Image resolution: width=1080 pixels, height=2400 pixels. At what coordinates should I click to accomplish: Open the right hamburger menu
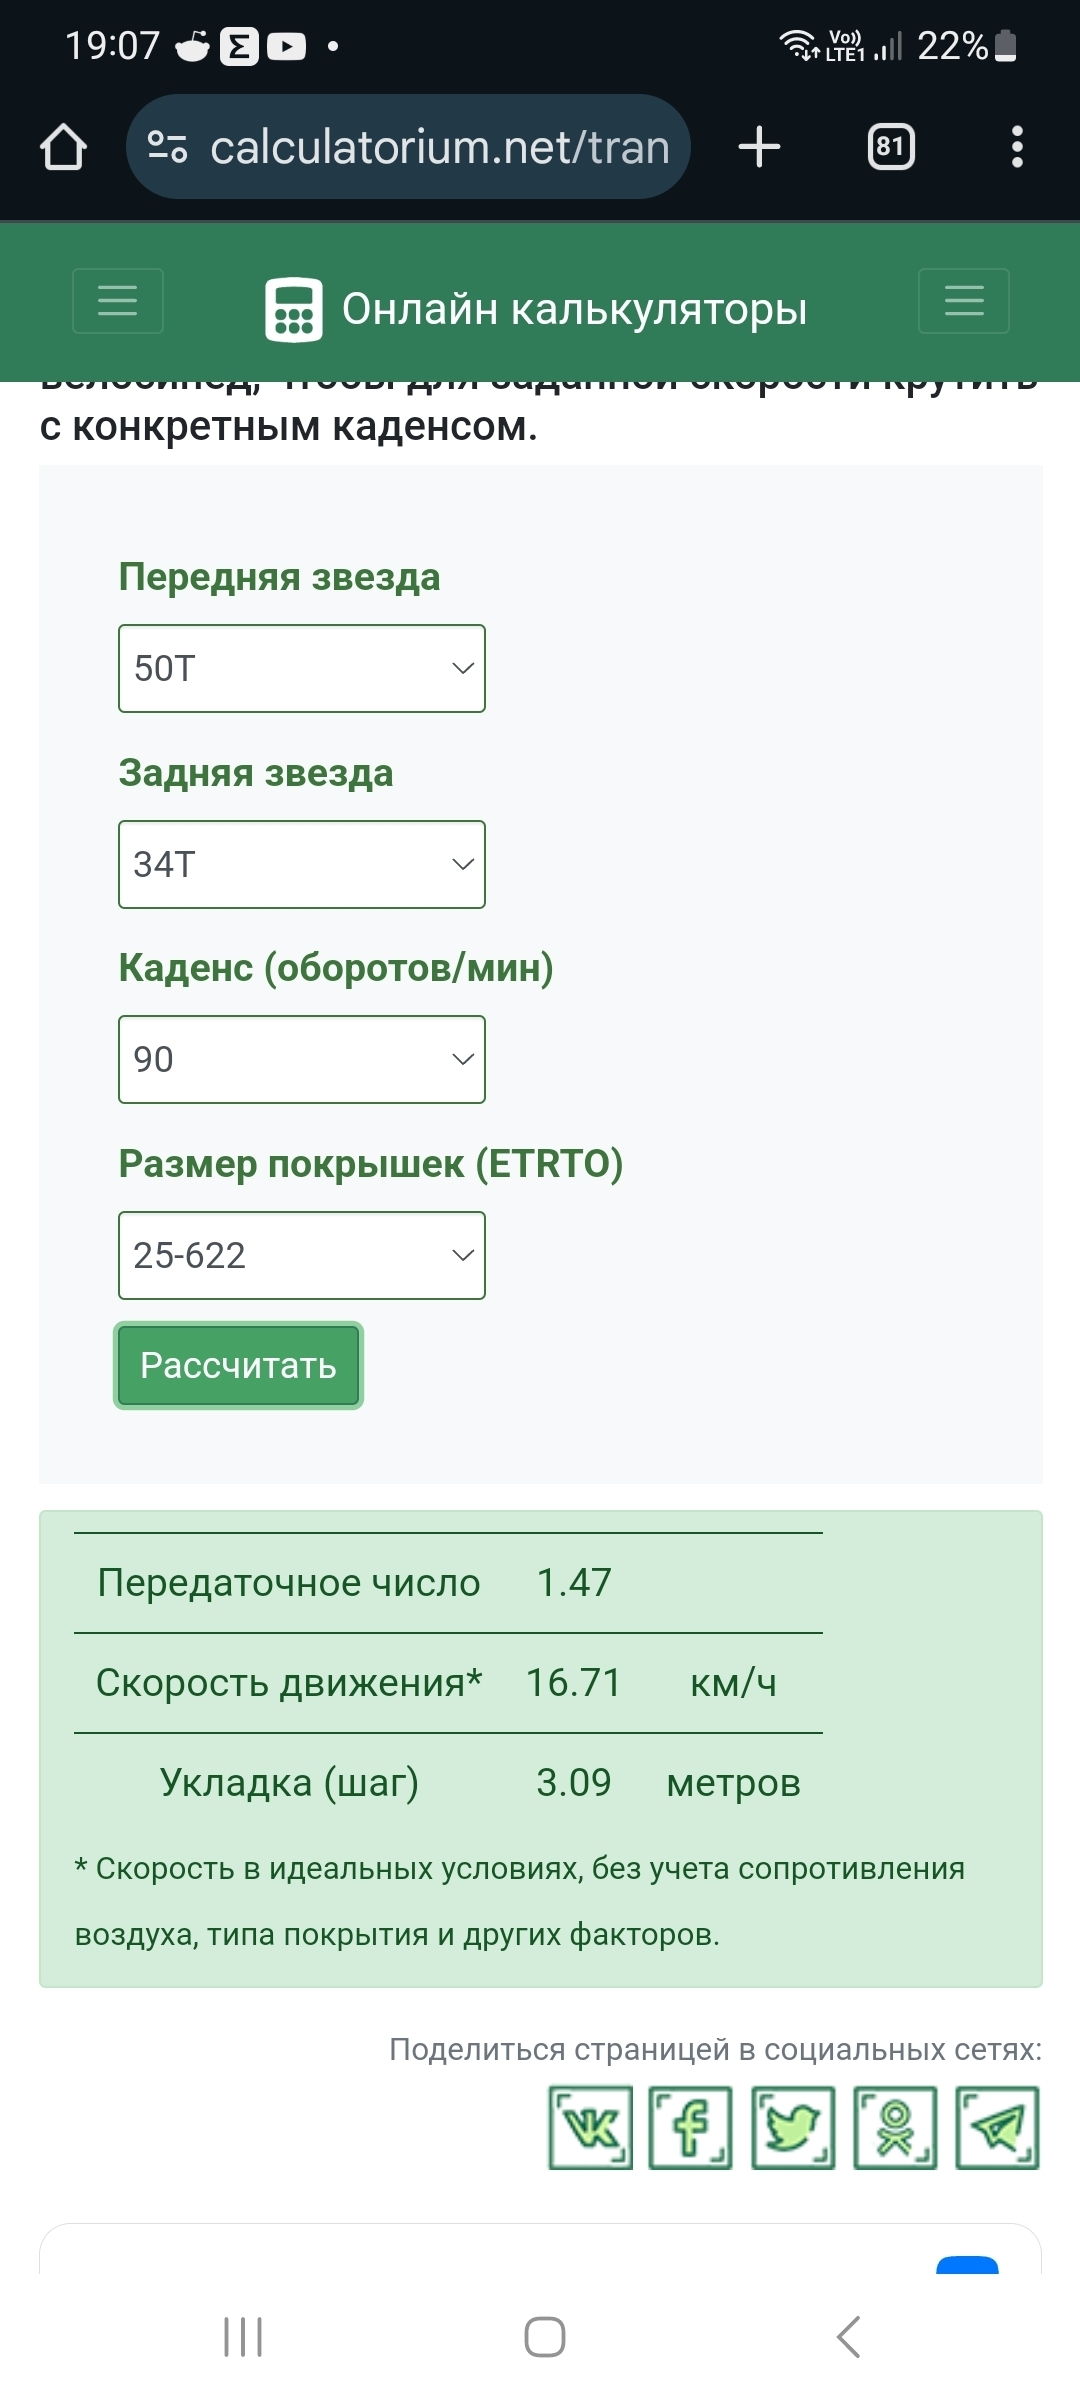pos(964,300)
